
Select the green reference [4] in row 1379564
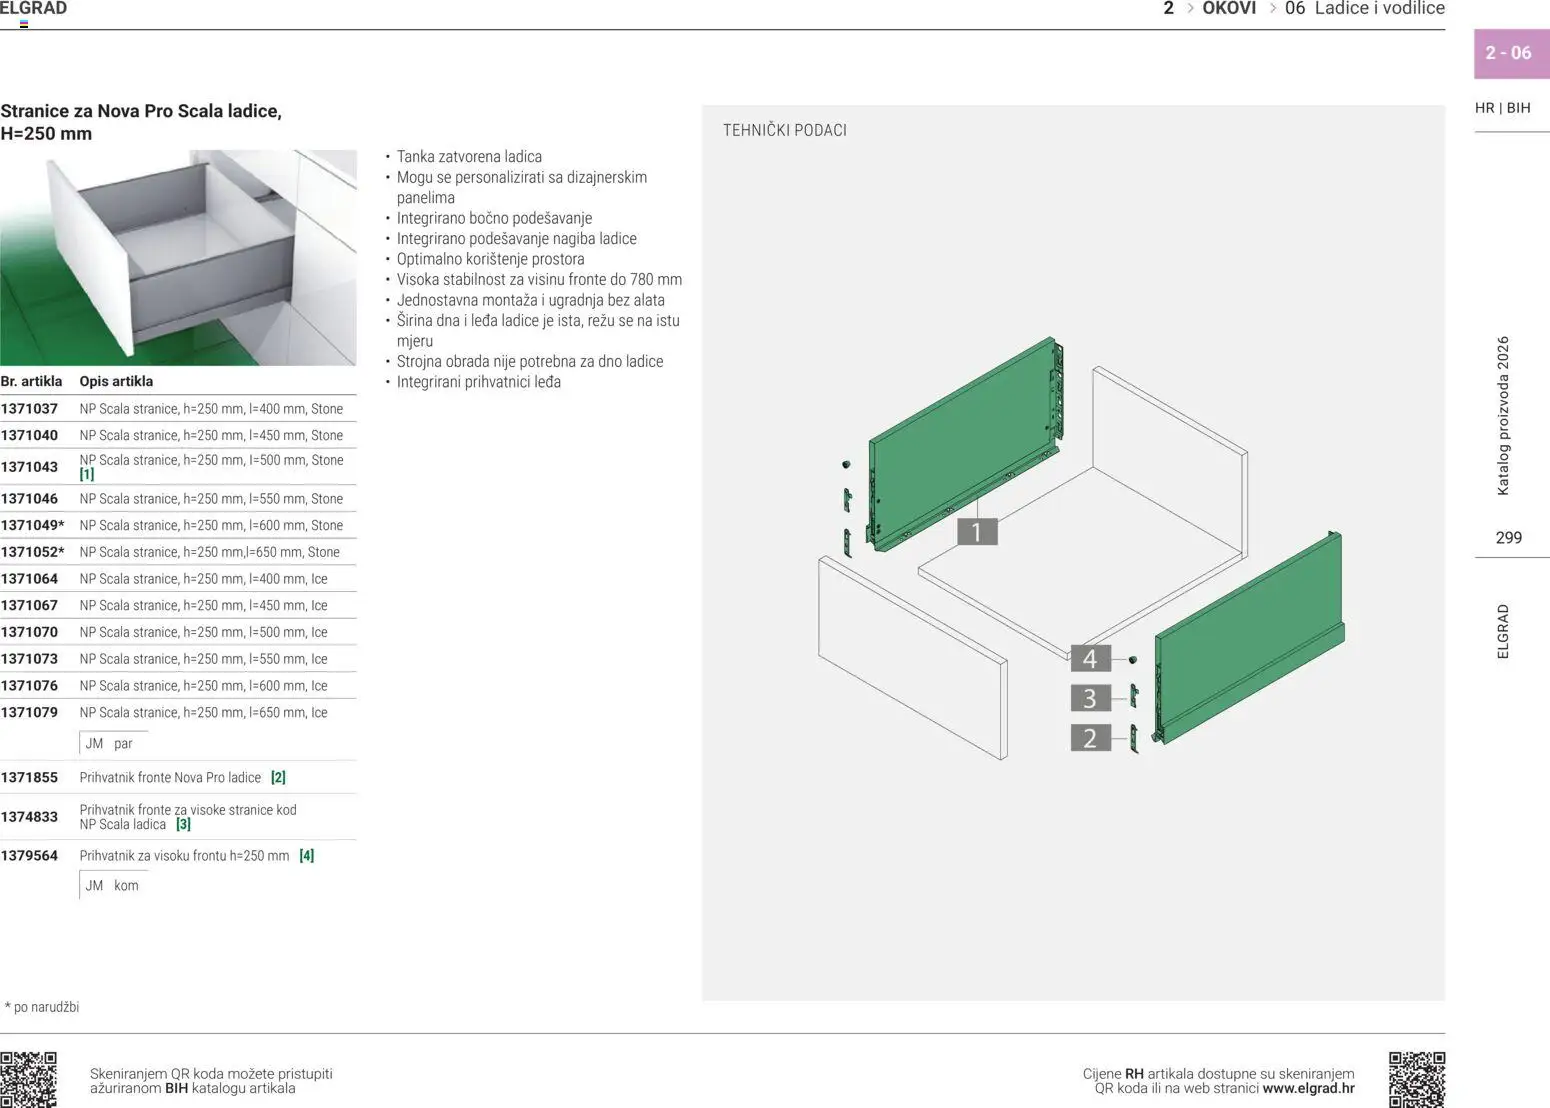coord(306,855)
